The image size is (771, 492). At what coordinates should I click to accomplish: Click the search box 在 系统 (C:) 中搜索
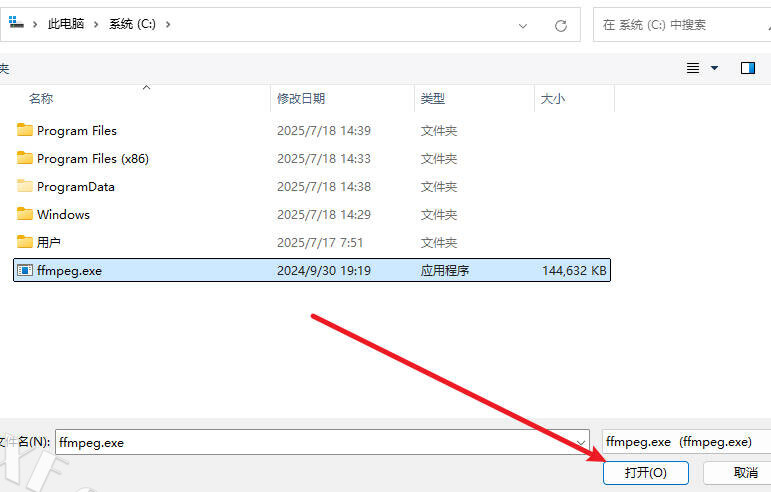pyautogui.click(x=682, y=25)
